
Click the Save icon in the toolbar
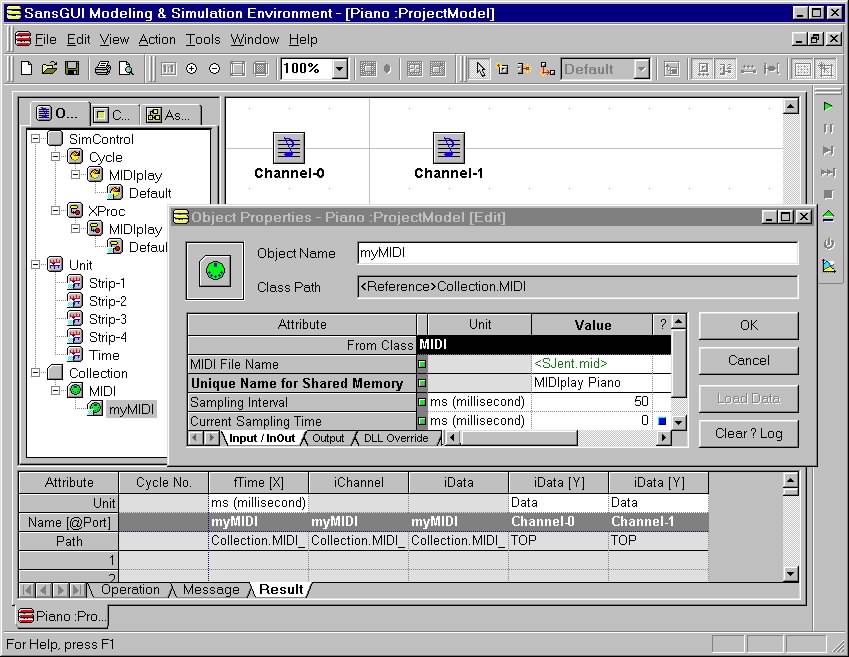[72, 69]
